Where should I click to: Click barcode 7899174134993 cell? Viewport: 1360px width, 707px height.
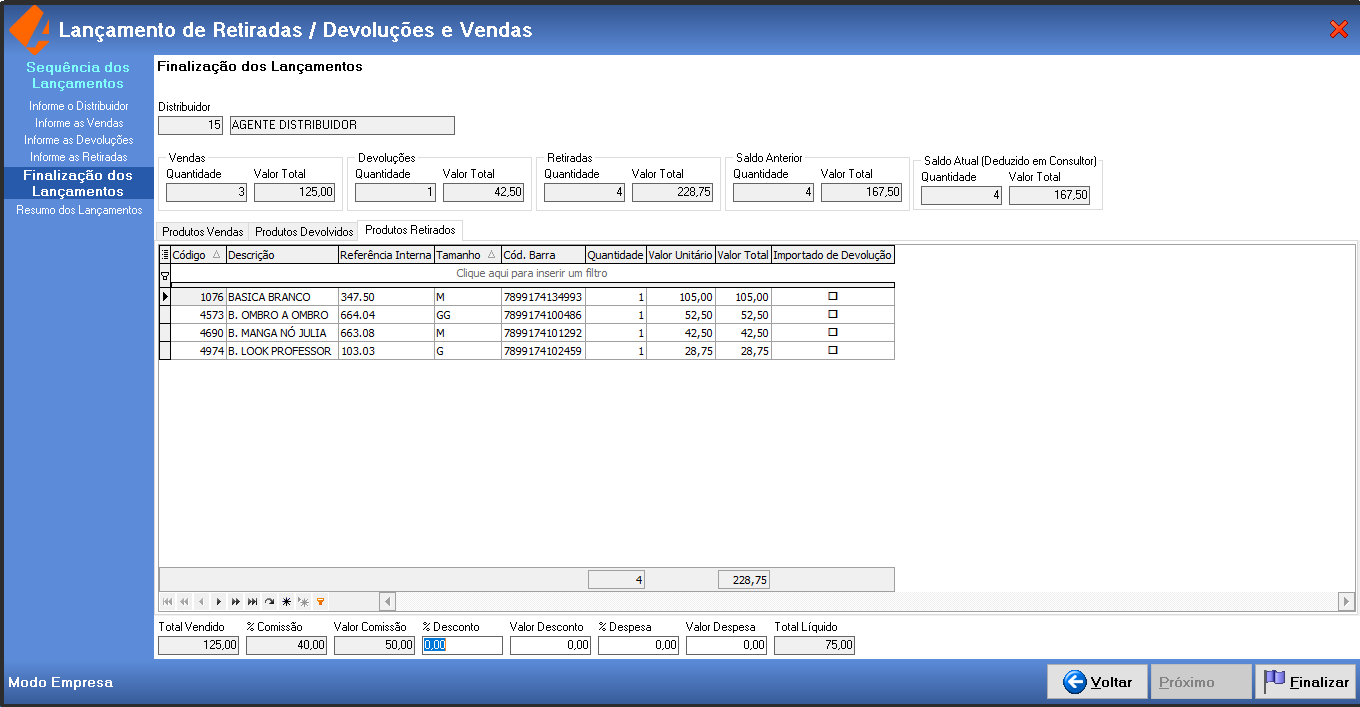[543, 297]
